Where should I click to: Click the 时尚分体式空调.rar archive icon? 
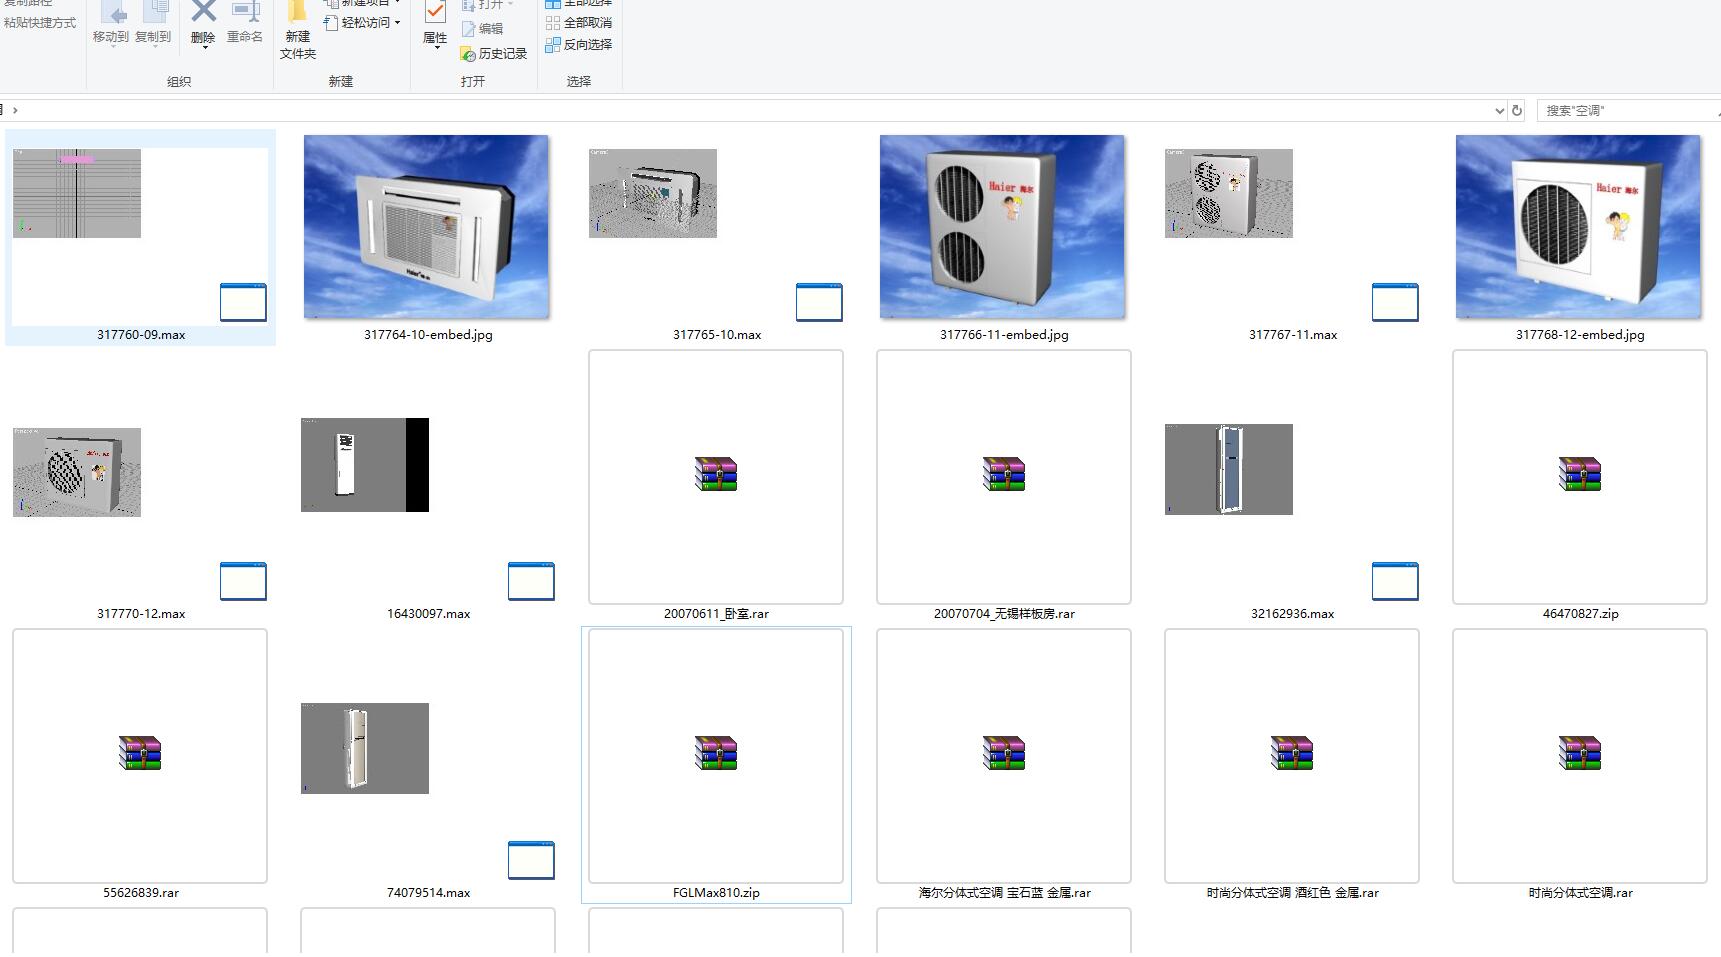pos(1580,753)
